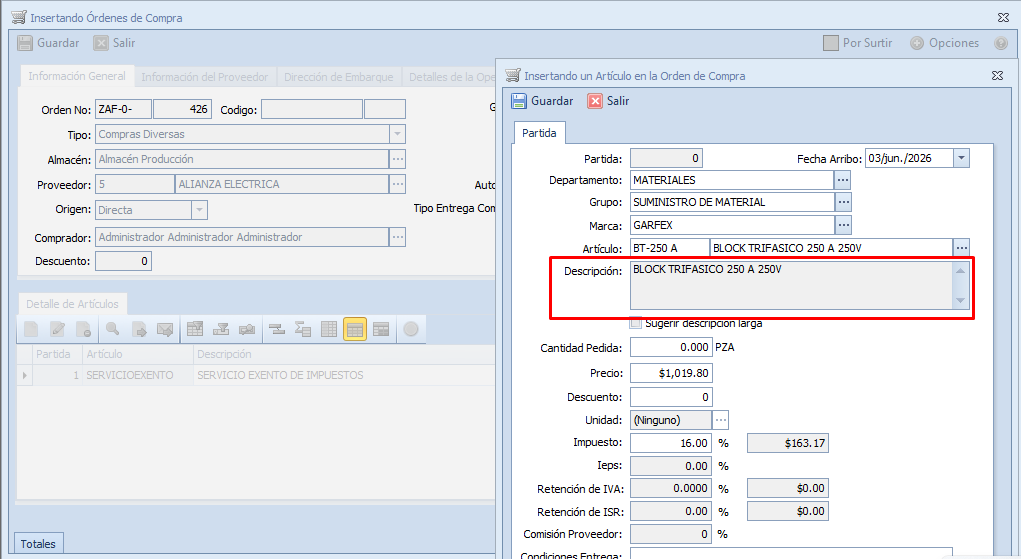Screen dimensions: 1021x559
Task: Click the Departamento ellipsis lookup button
Action: (x=843, y=180)
